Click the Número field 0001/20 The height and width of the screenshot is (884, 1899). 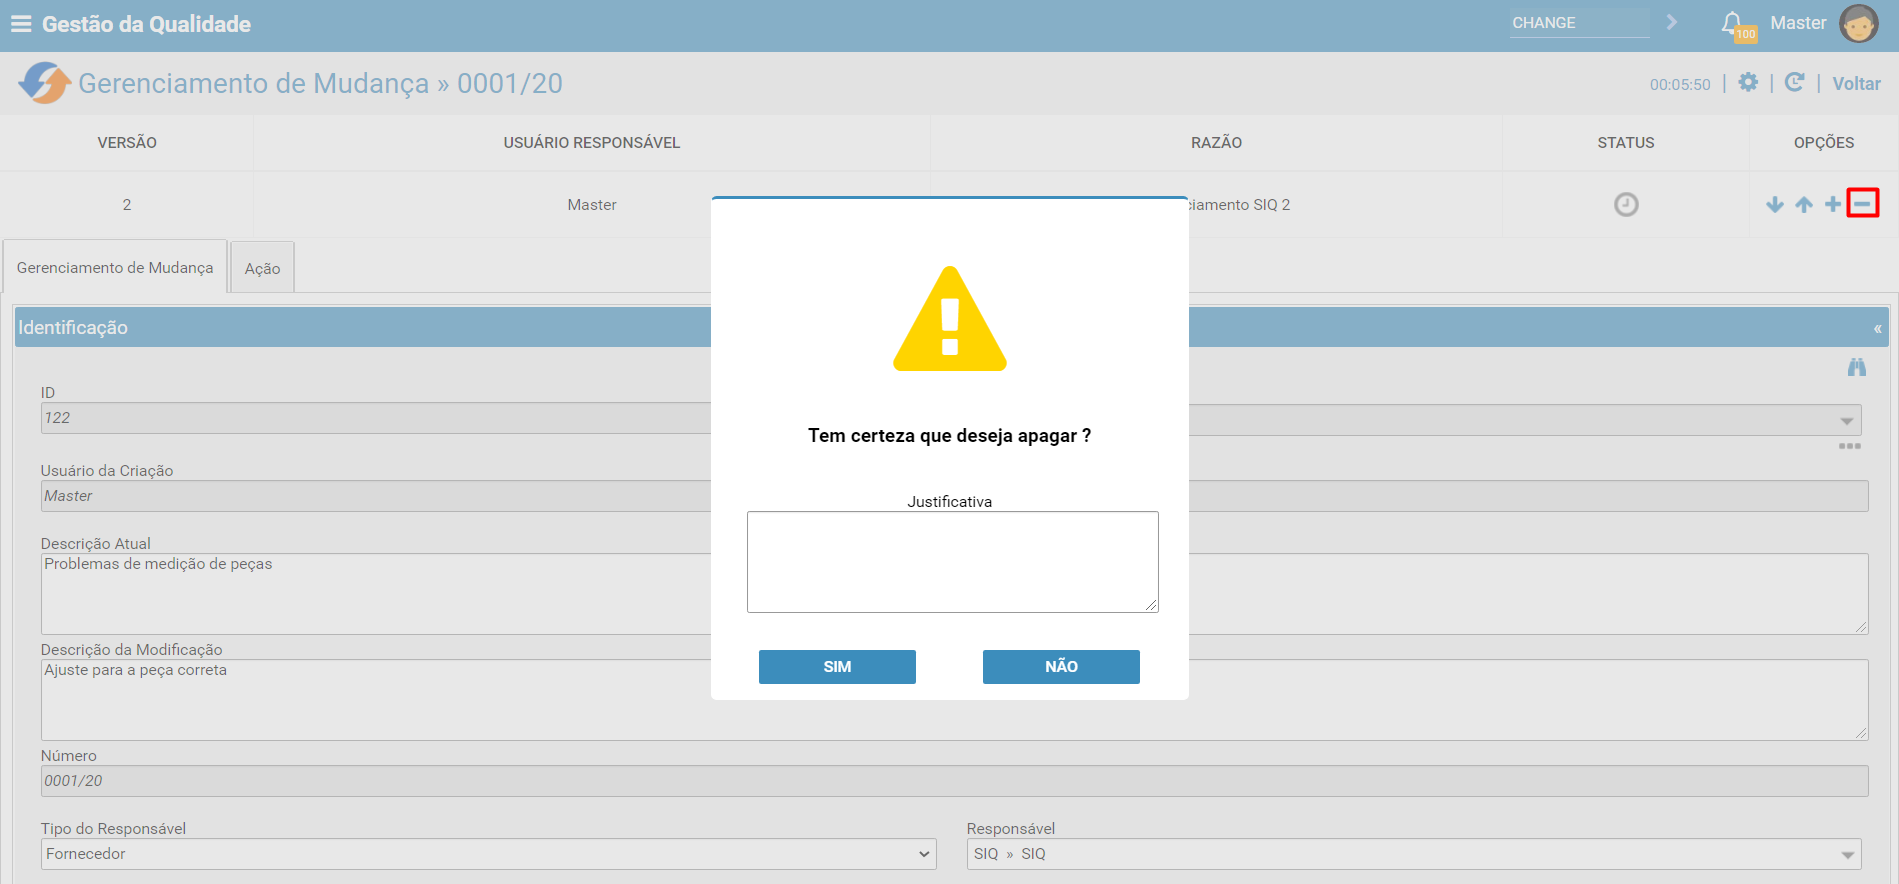coord(954,781)
